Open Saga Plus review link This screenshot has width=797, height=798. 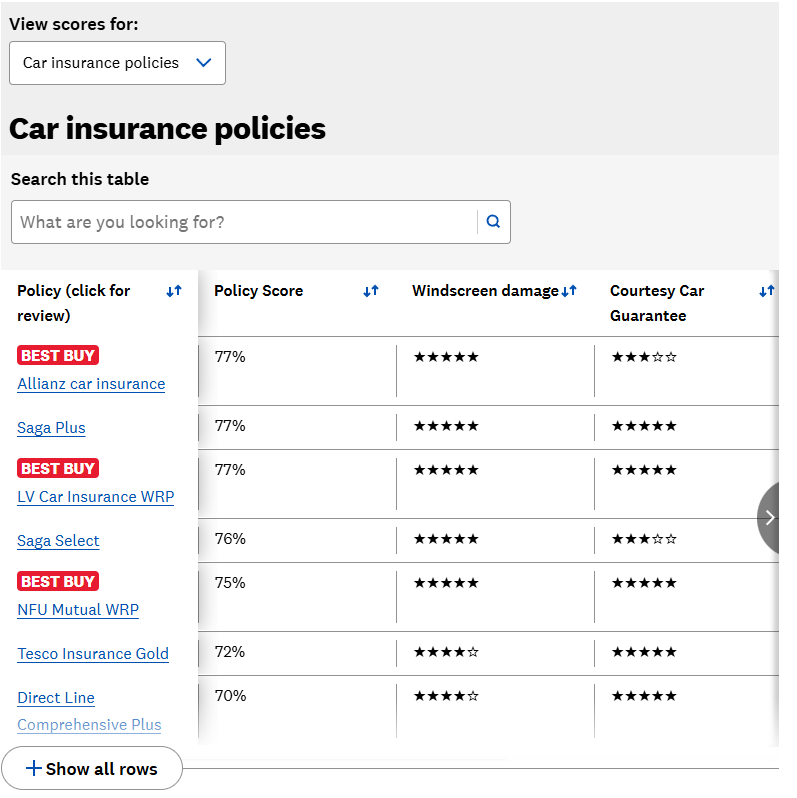pyautogui.click(x=51, y=428)
